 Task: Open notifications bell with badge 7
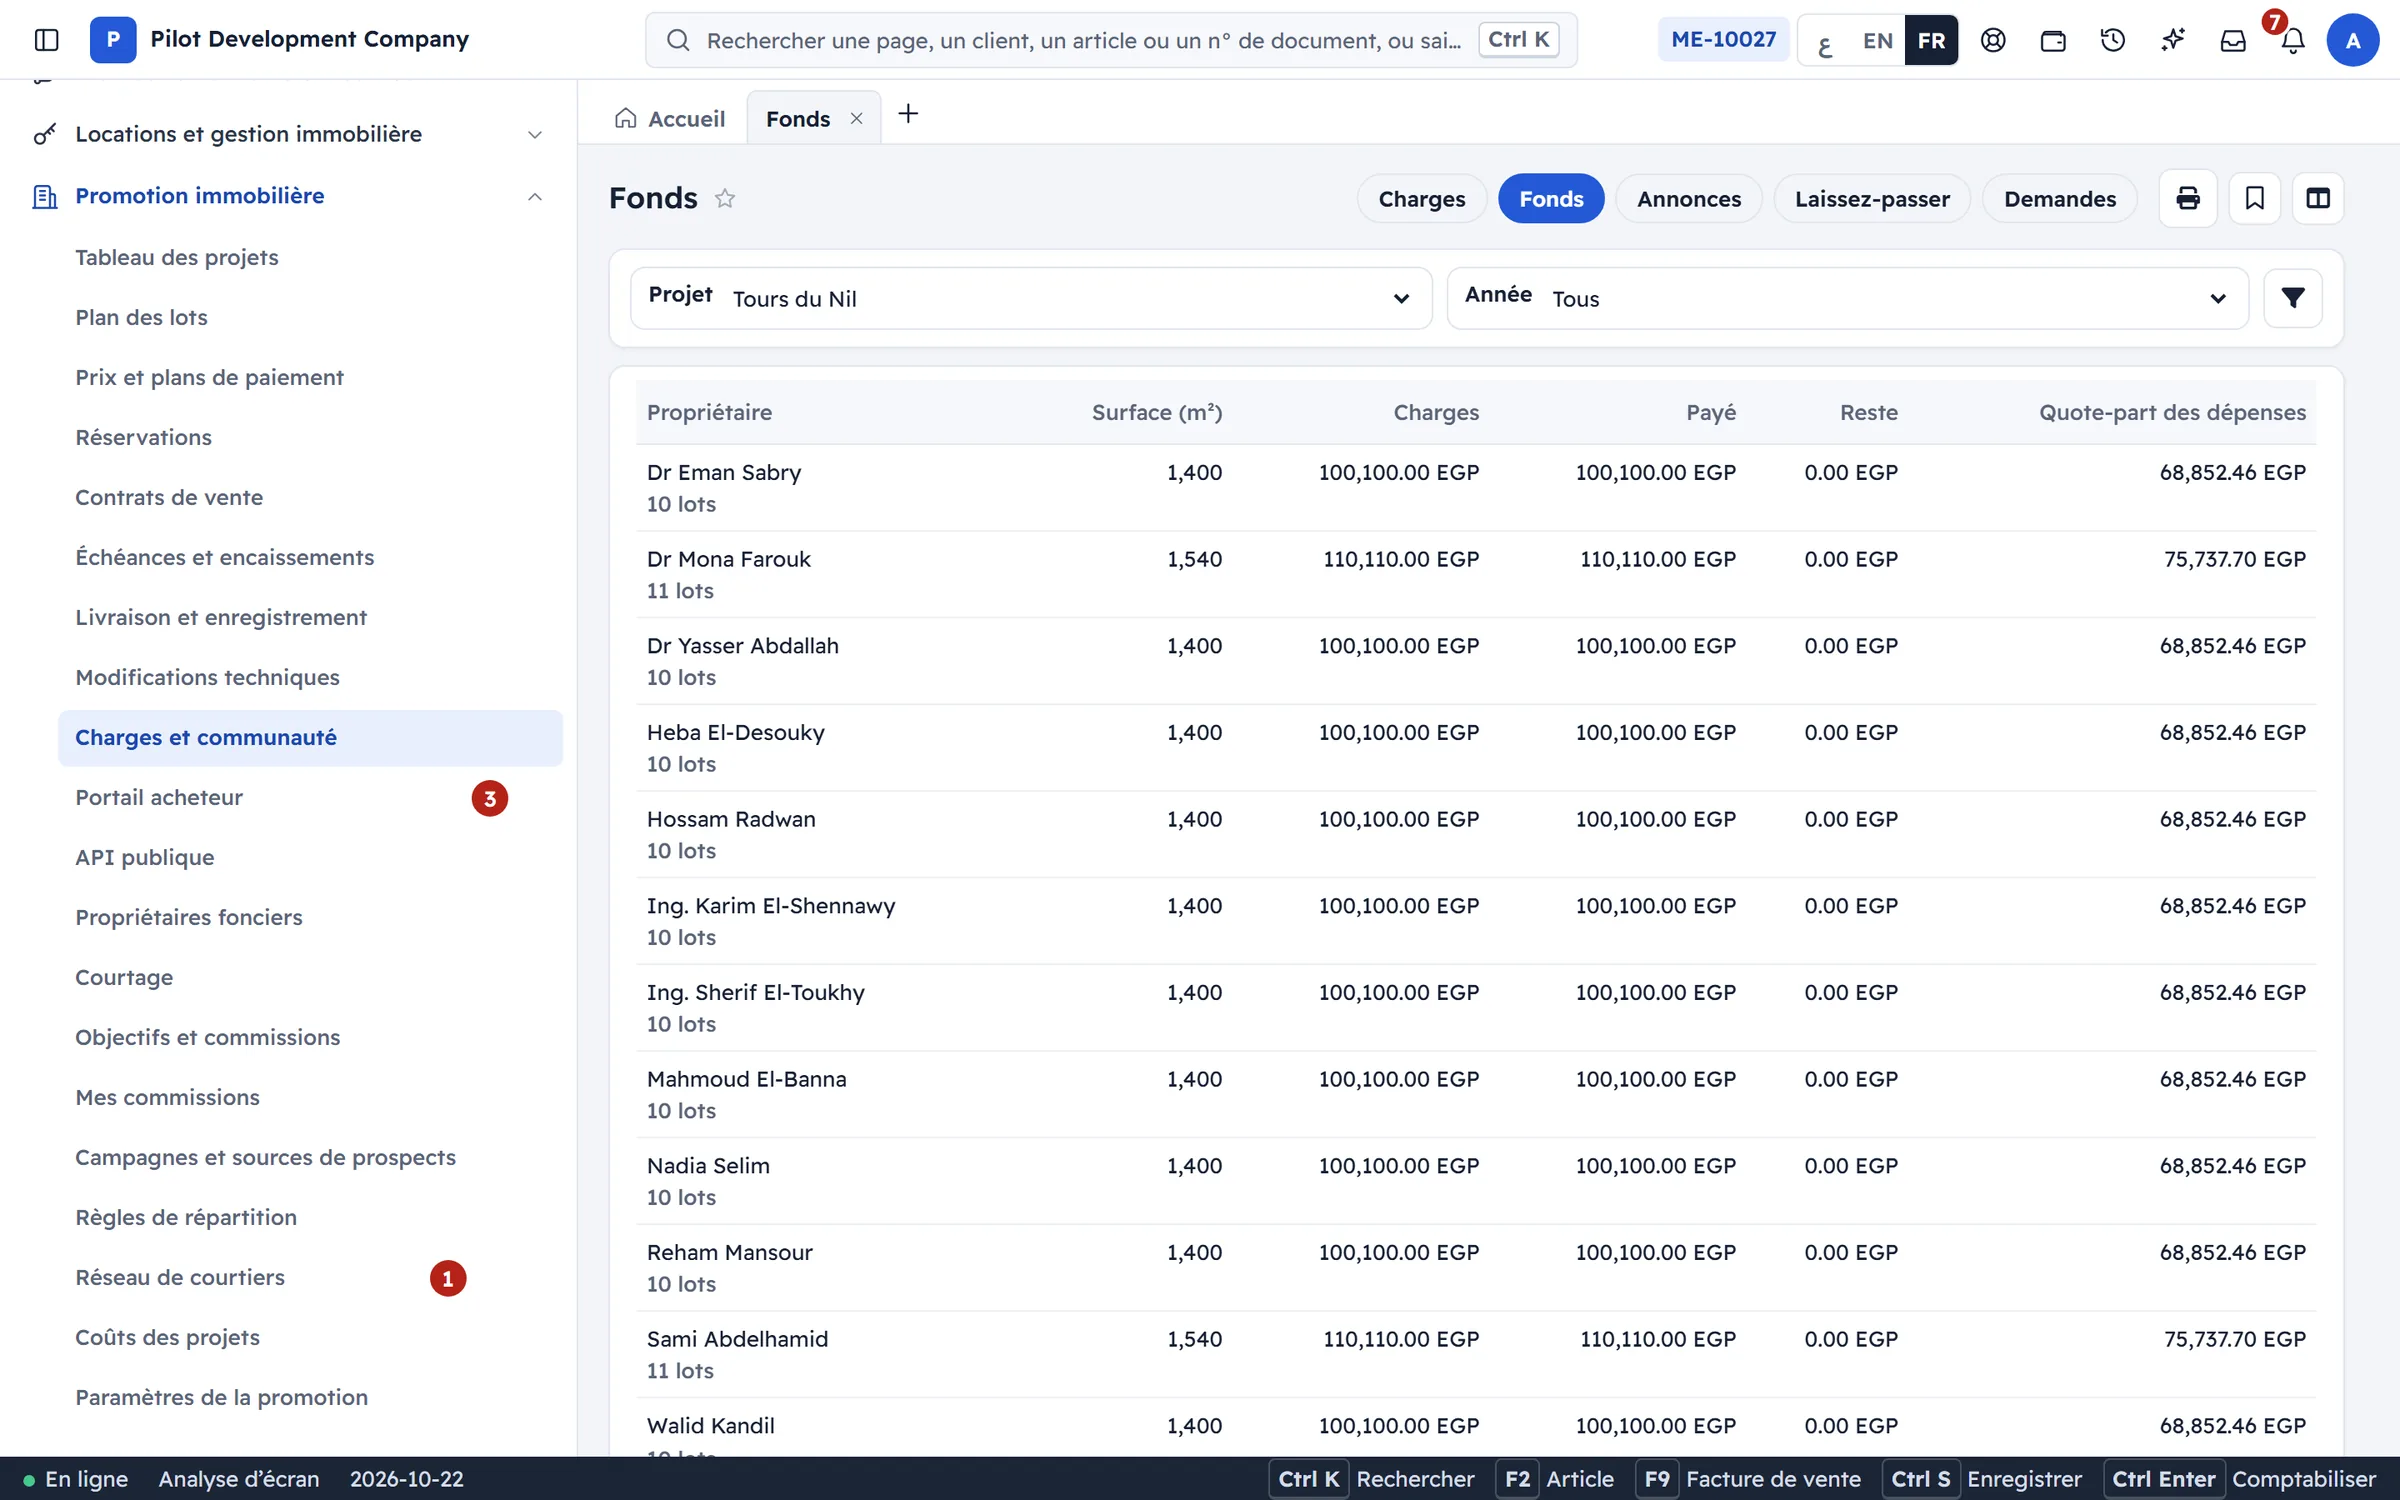(x=2293, y=40)
